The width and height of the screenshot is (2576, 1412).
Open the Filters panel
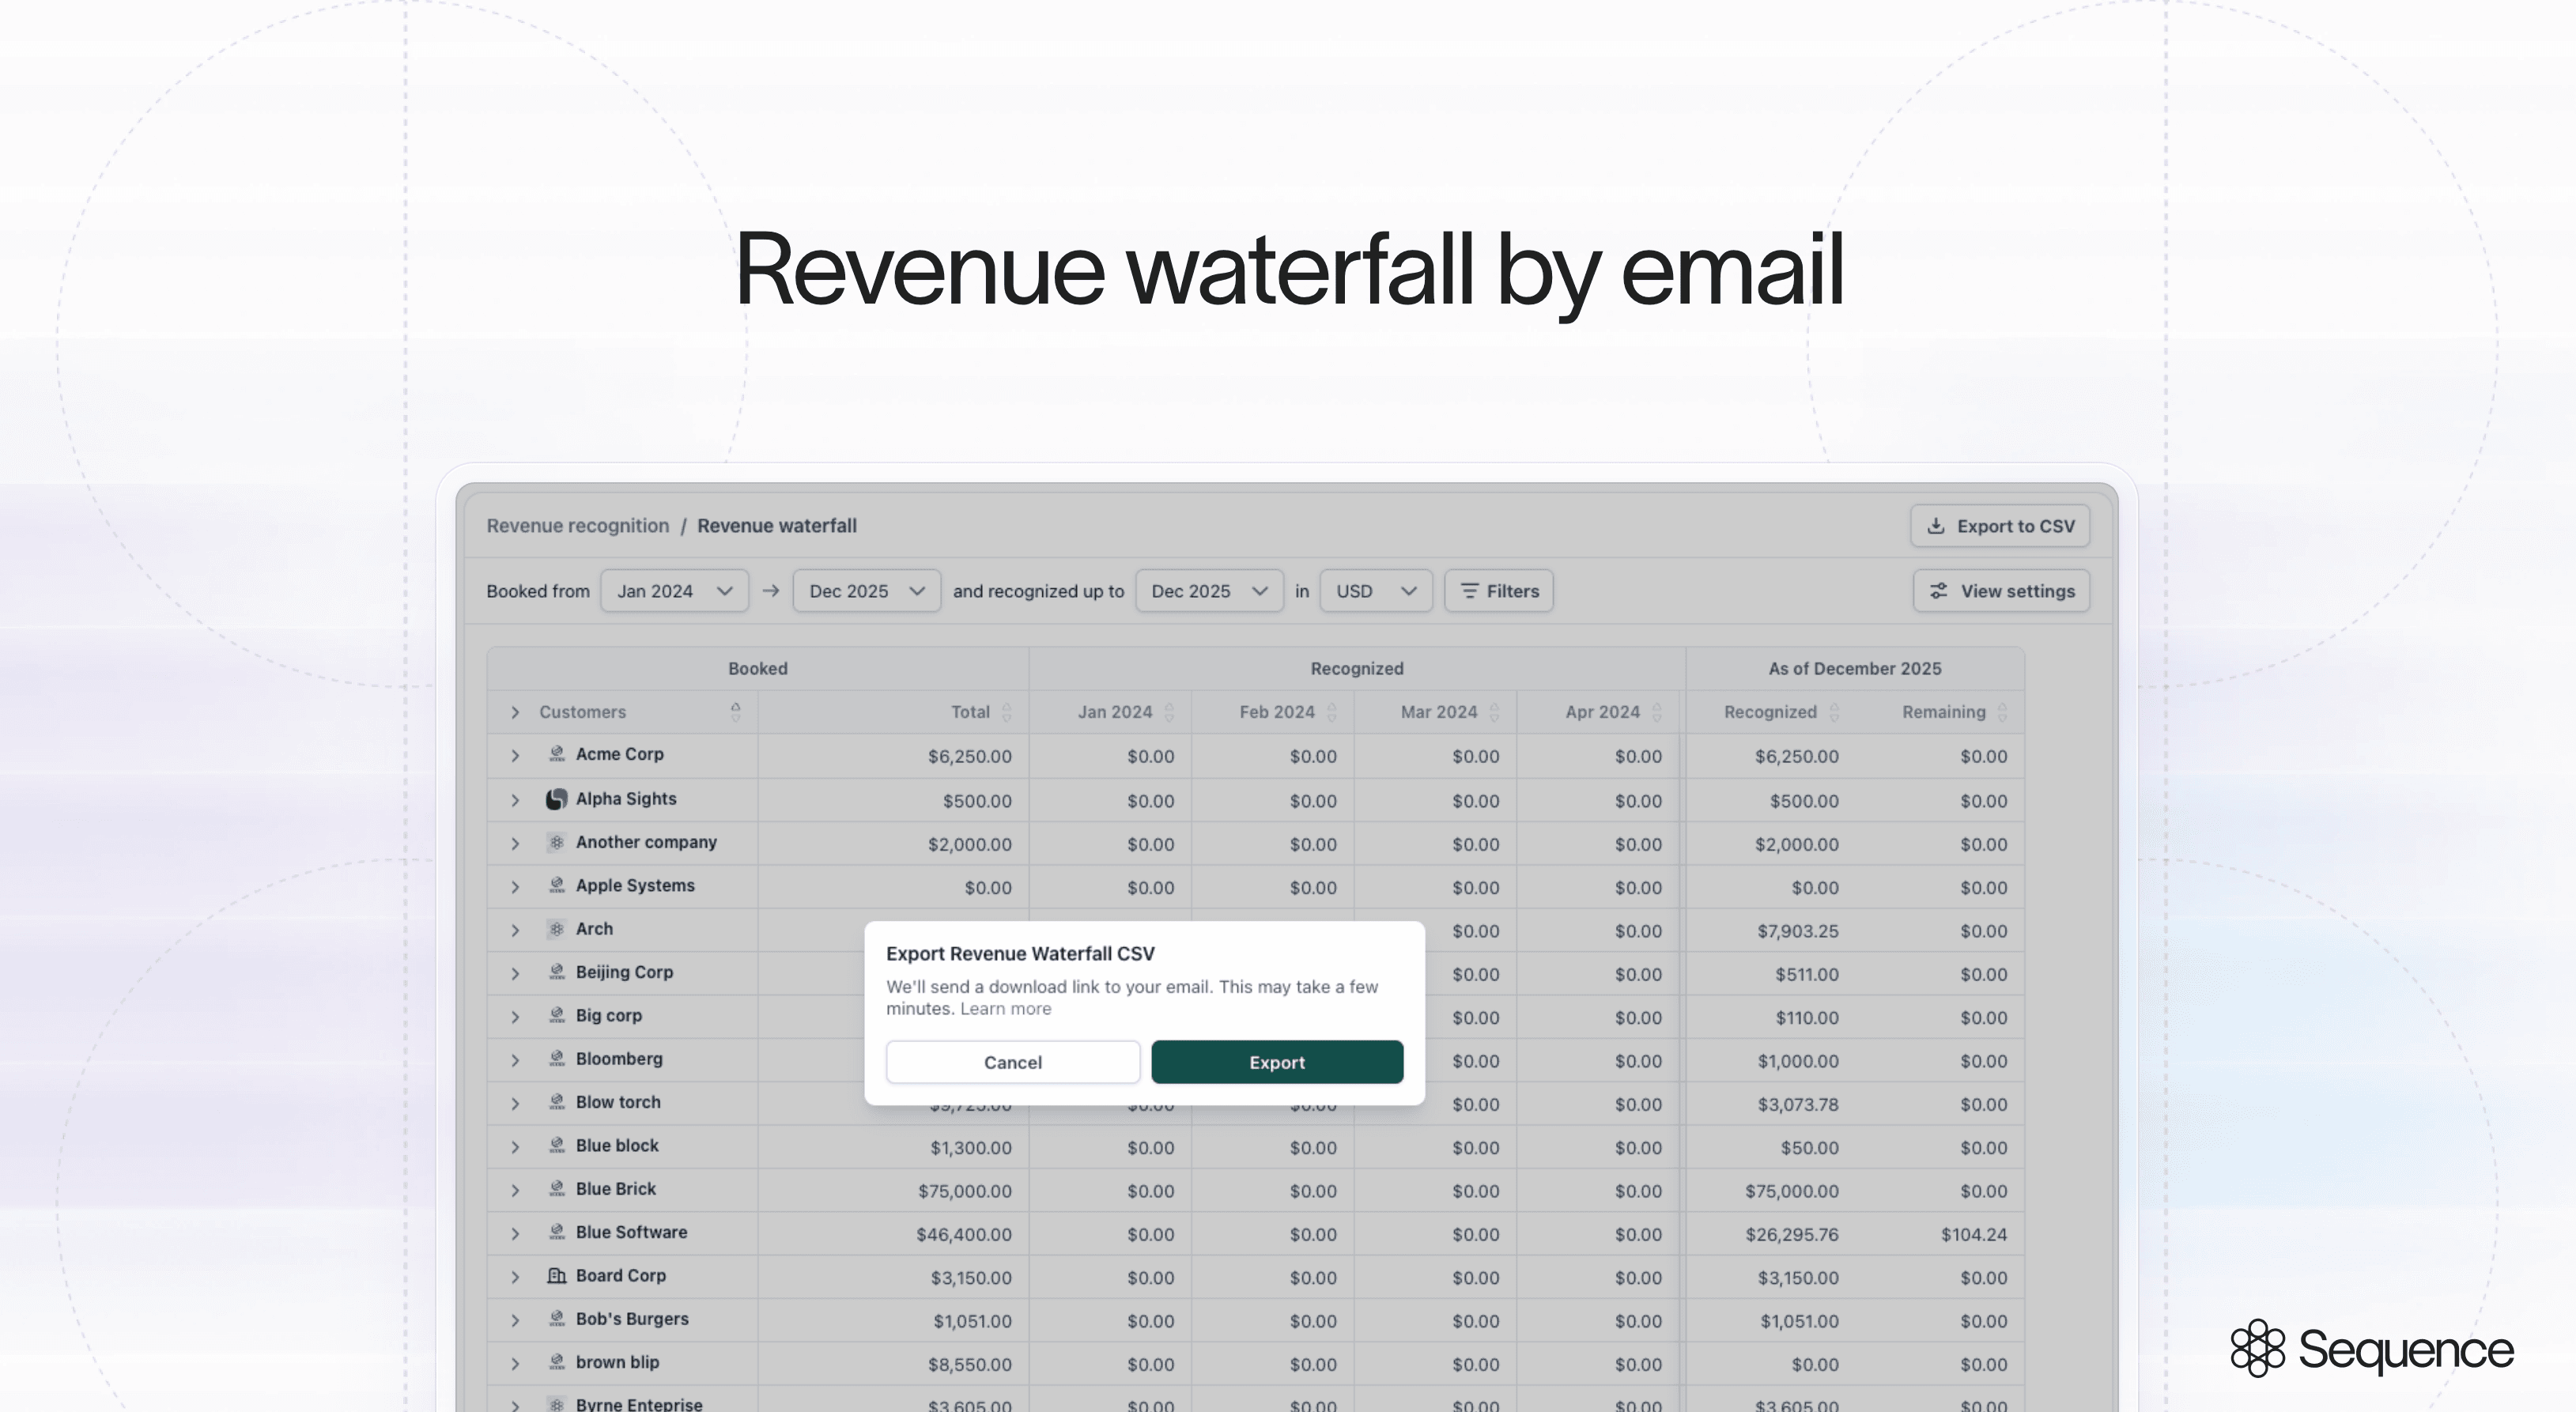(x=1498, y=591)
